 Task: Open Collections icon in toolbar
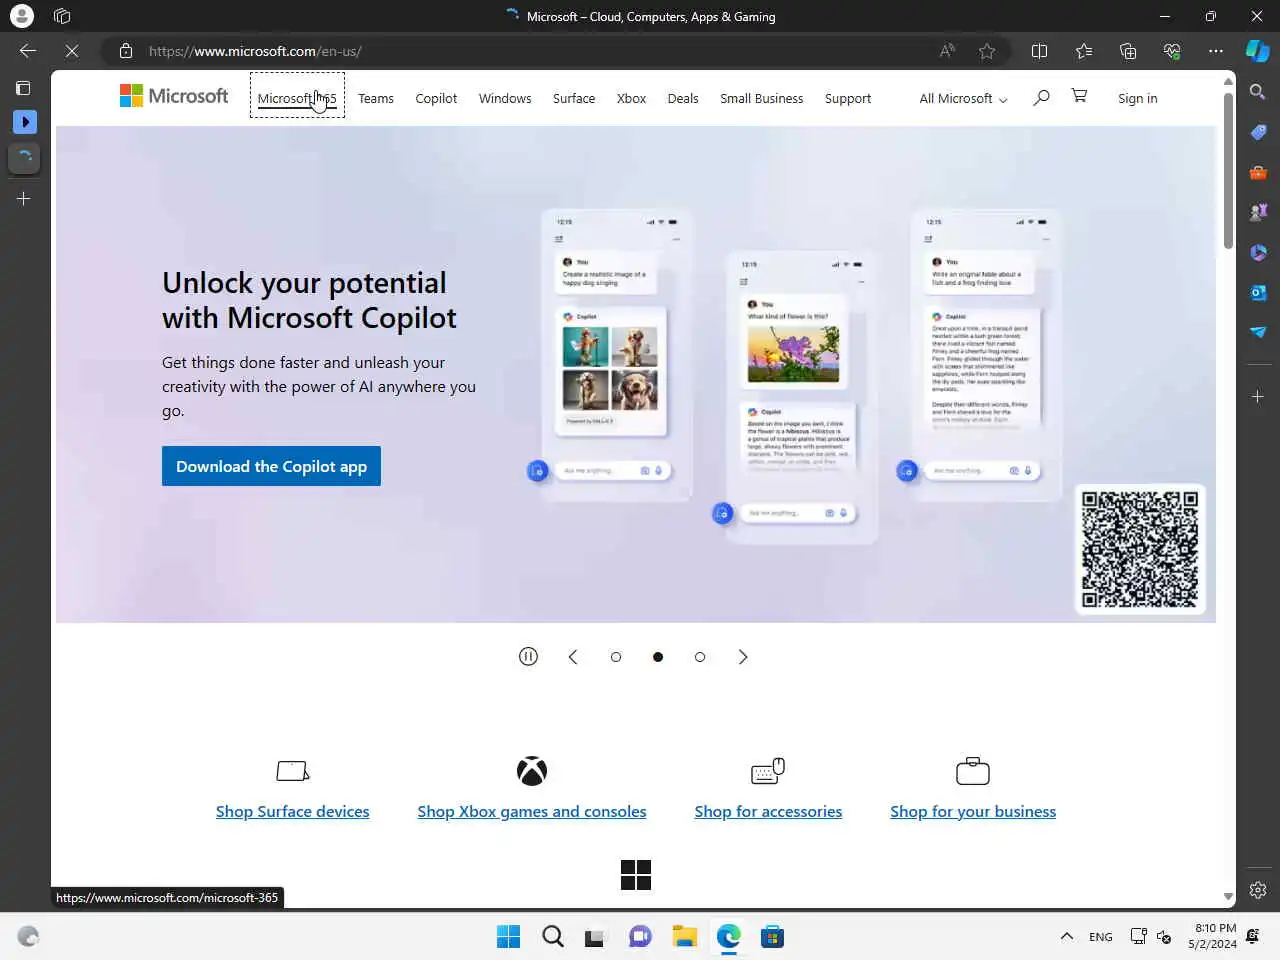coord(1128,51)
